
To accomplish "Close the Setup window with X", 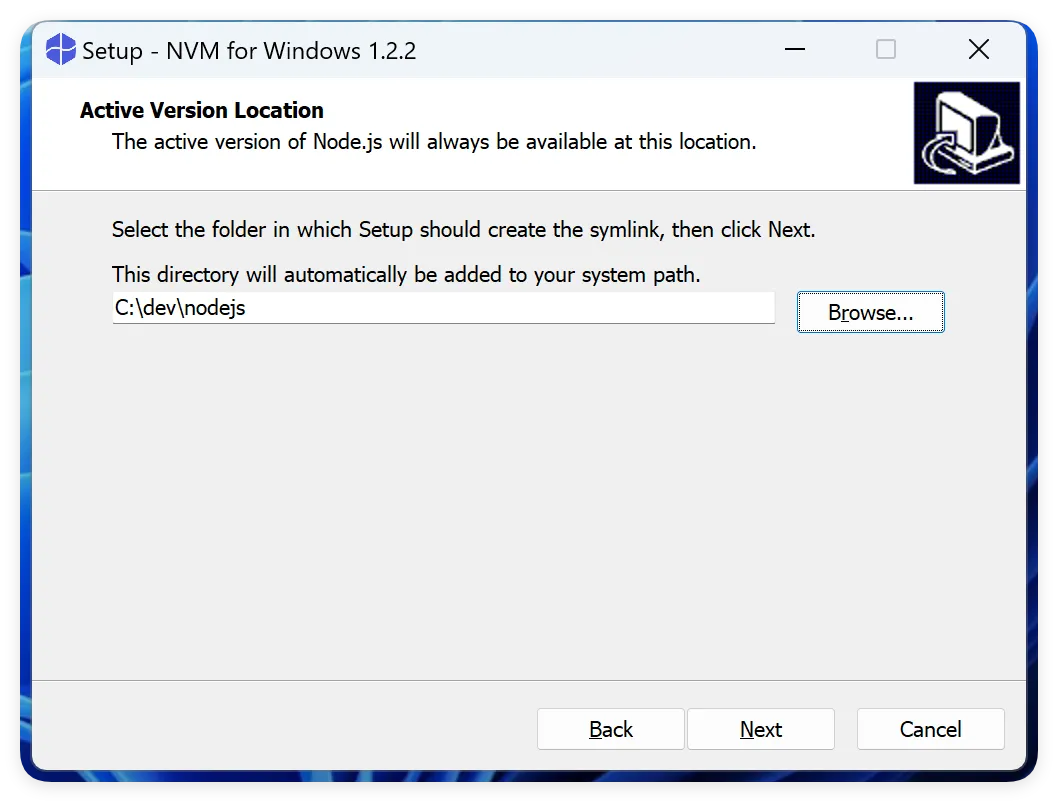I will (978, 49).
